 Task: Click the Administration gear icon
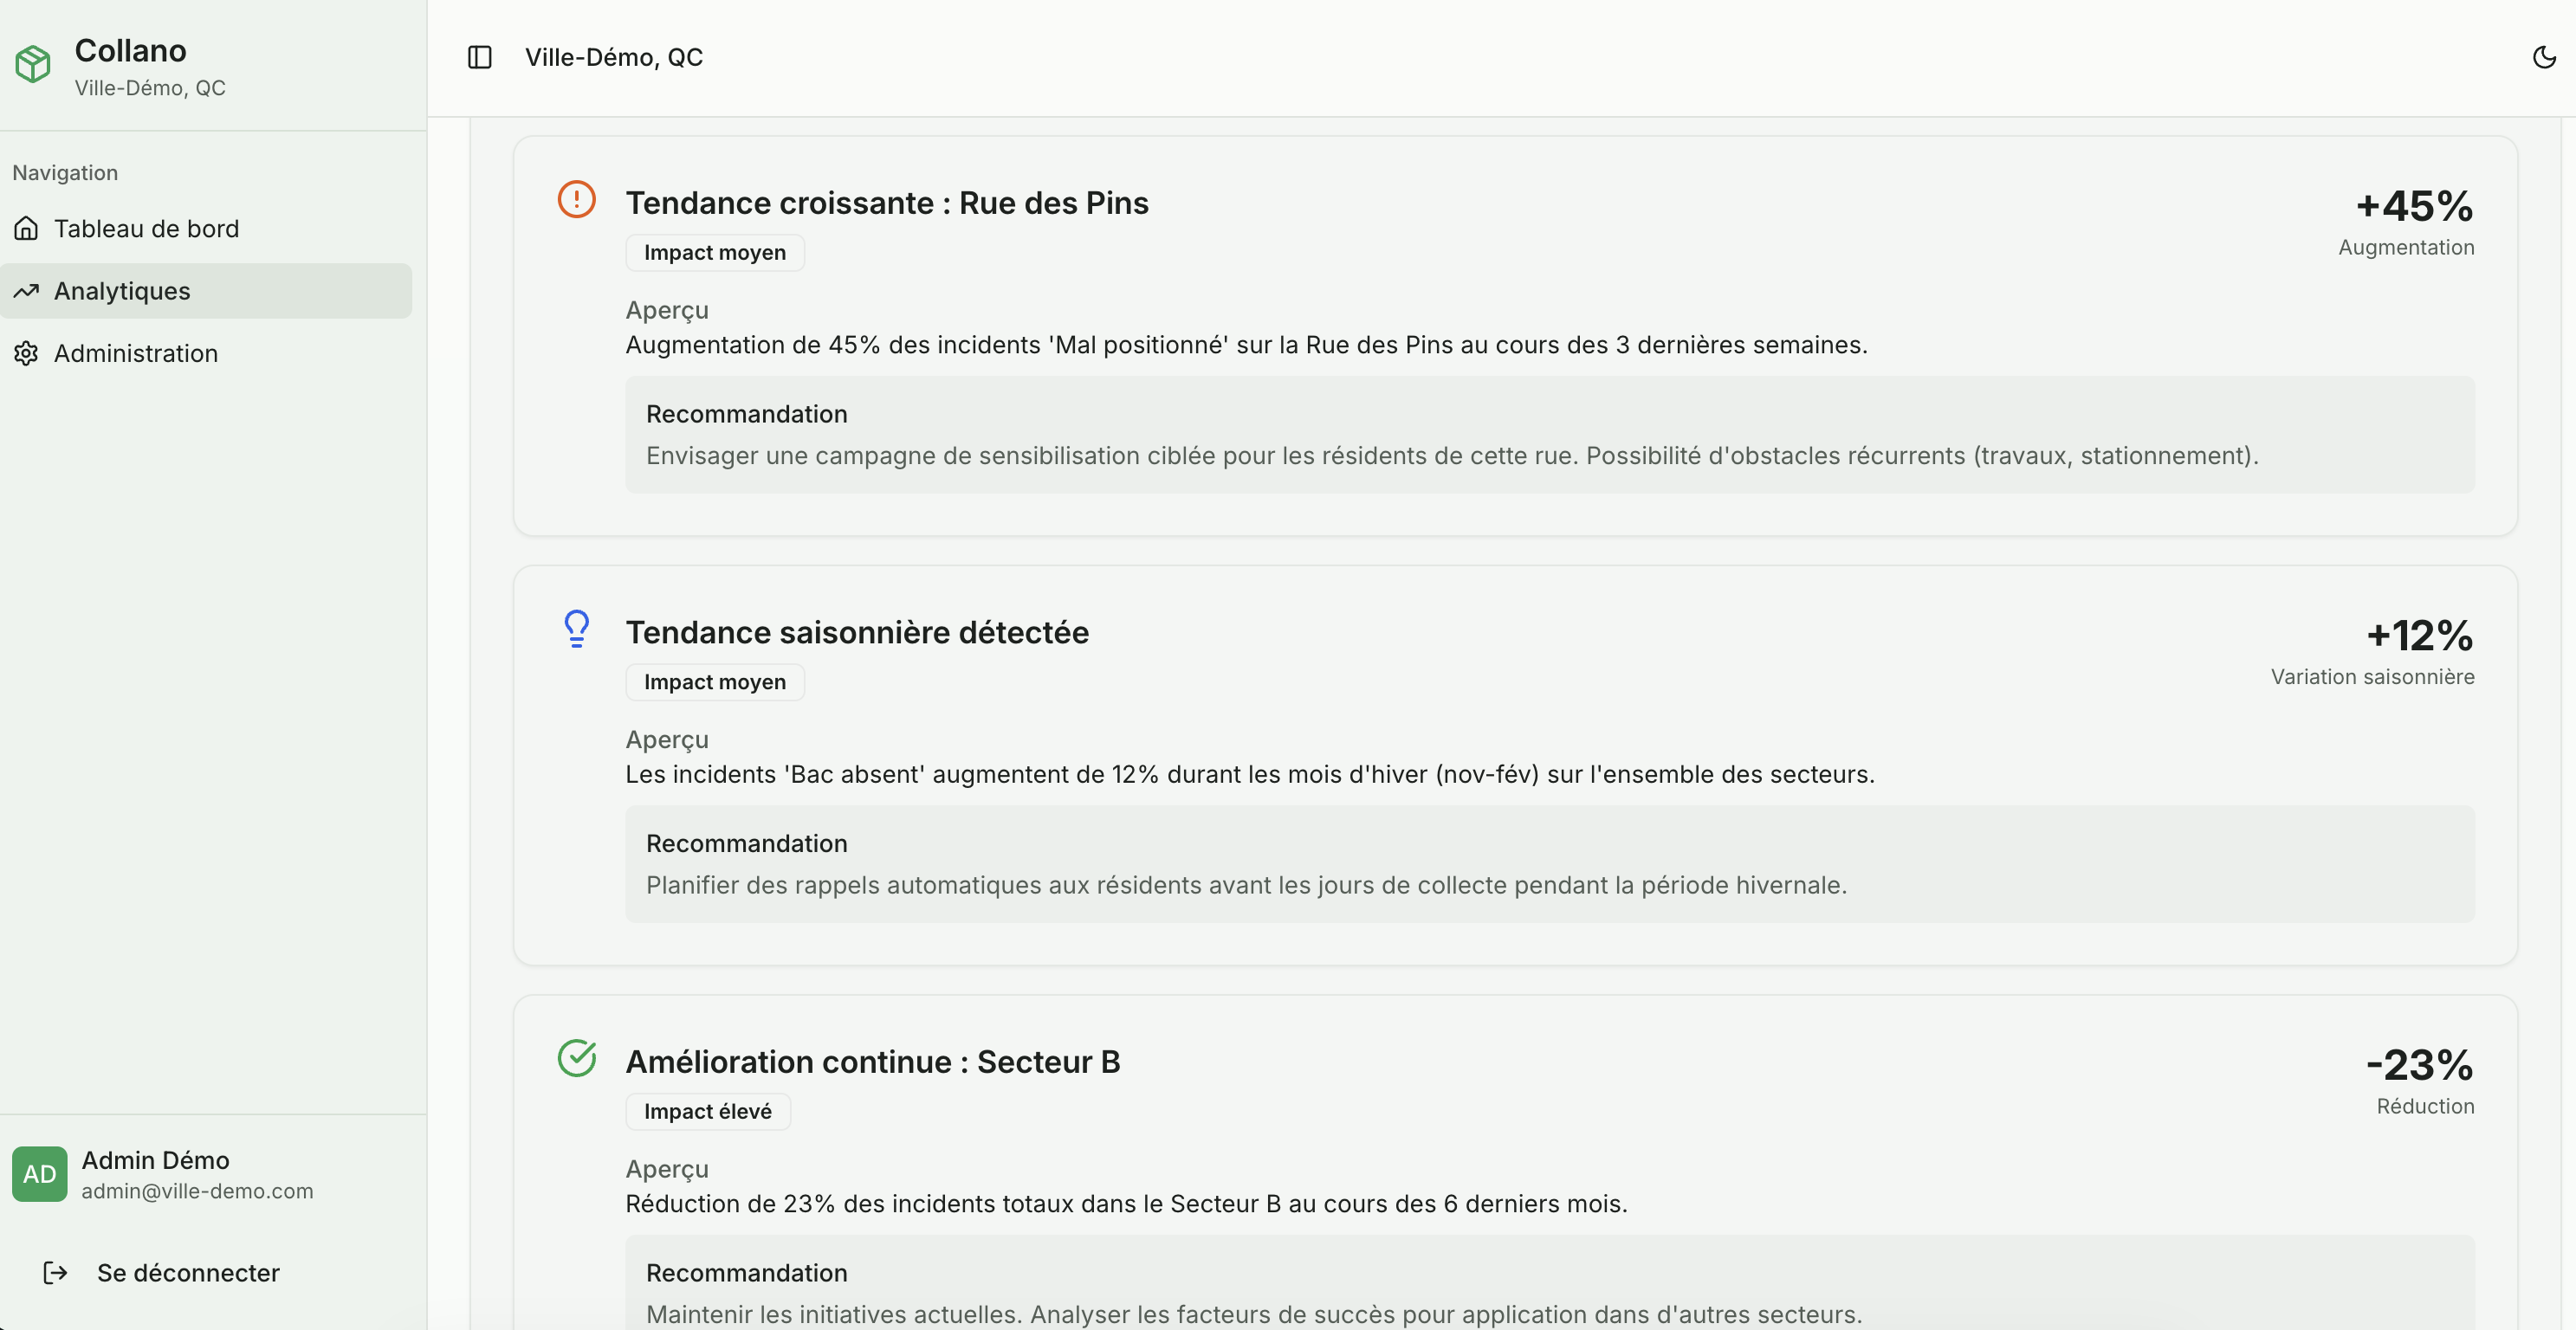point(27,354)
